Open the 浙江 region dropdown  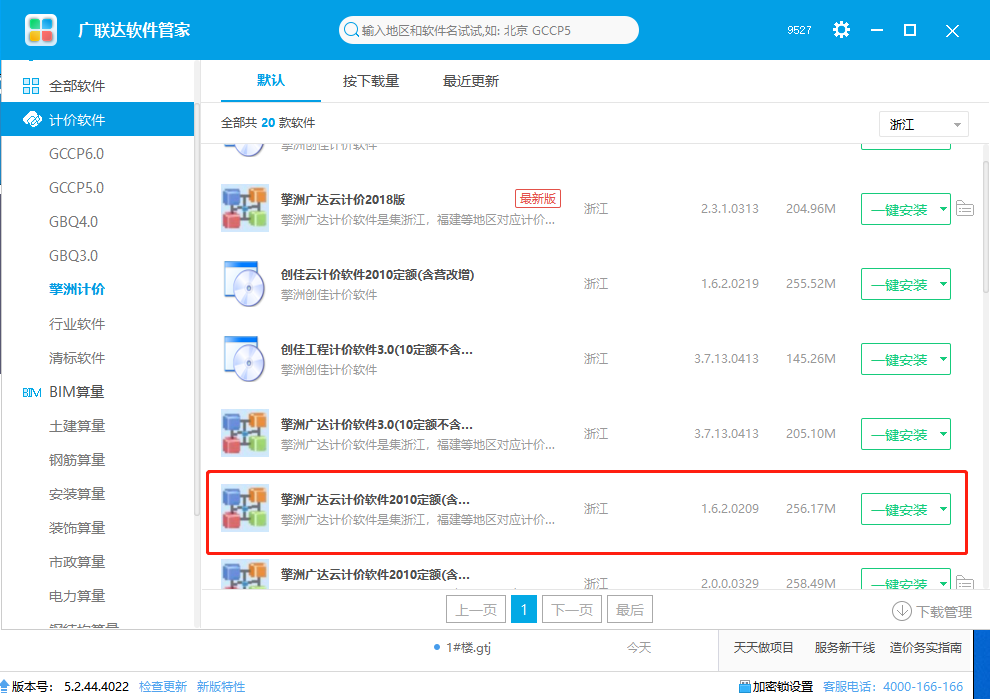[924, 124]
